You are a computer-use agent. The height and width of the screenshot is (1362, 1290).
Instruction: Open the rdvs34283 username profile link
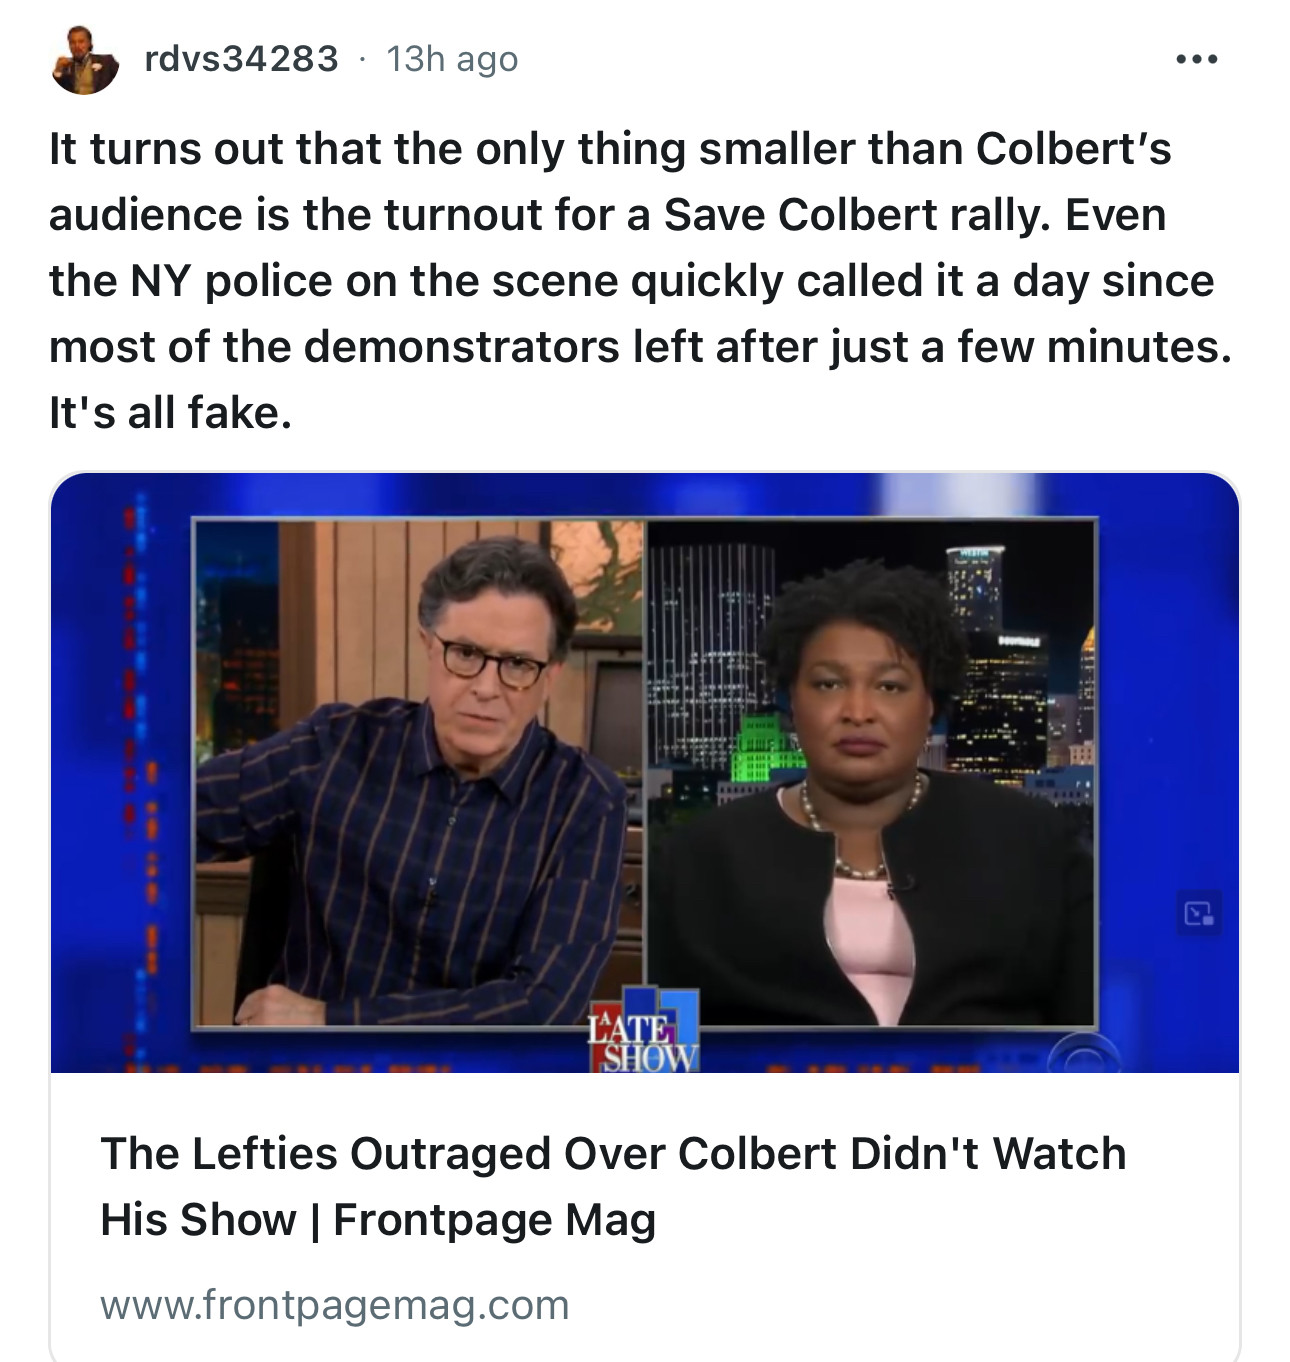pyautogui.click(x=242, y=59)
